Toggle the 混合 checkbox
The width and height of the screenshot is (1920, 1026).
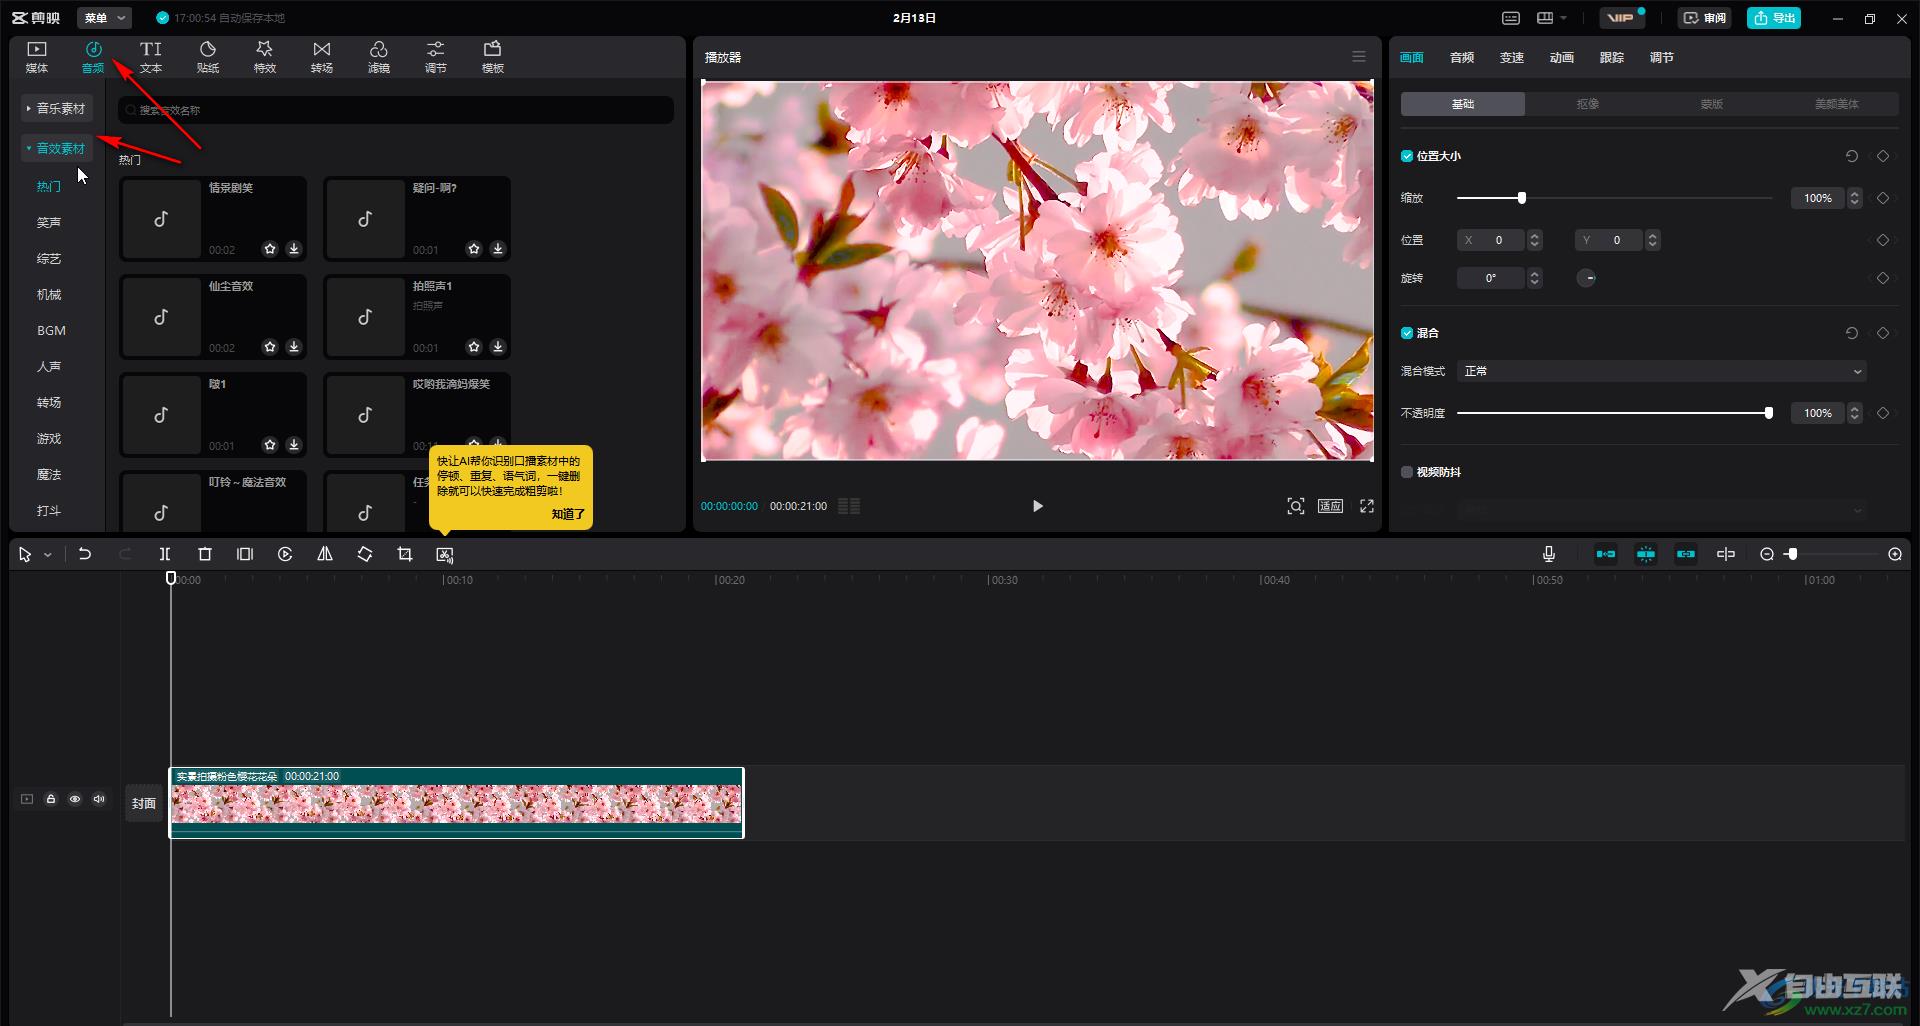1407,333
